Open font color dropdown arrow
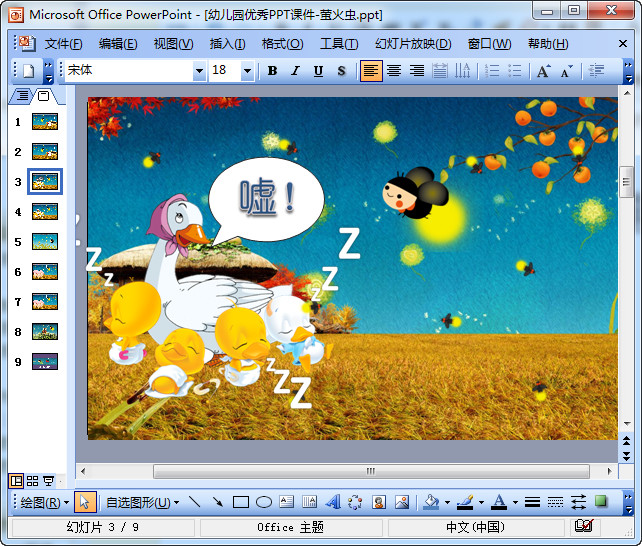 tap(515, 502)
